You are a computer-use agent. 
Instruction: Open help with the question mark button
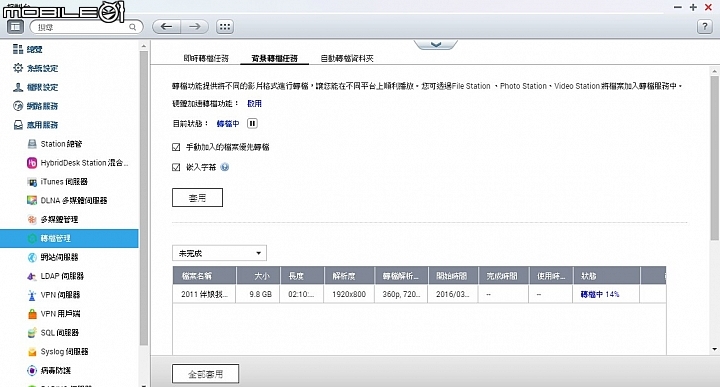point(705,27)
